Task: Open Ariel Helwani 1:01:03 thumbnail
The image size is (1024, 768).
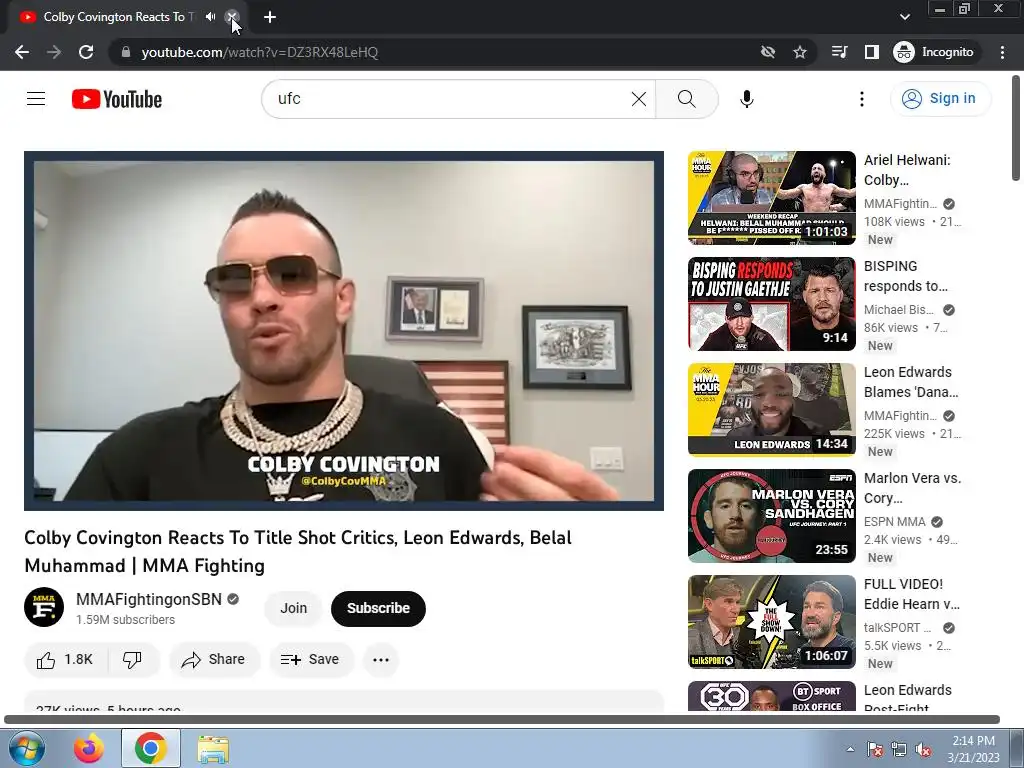Action: point(771,198)
